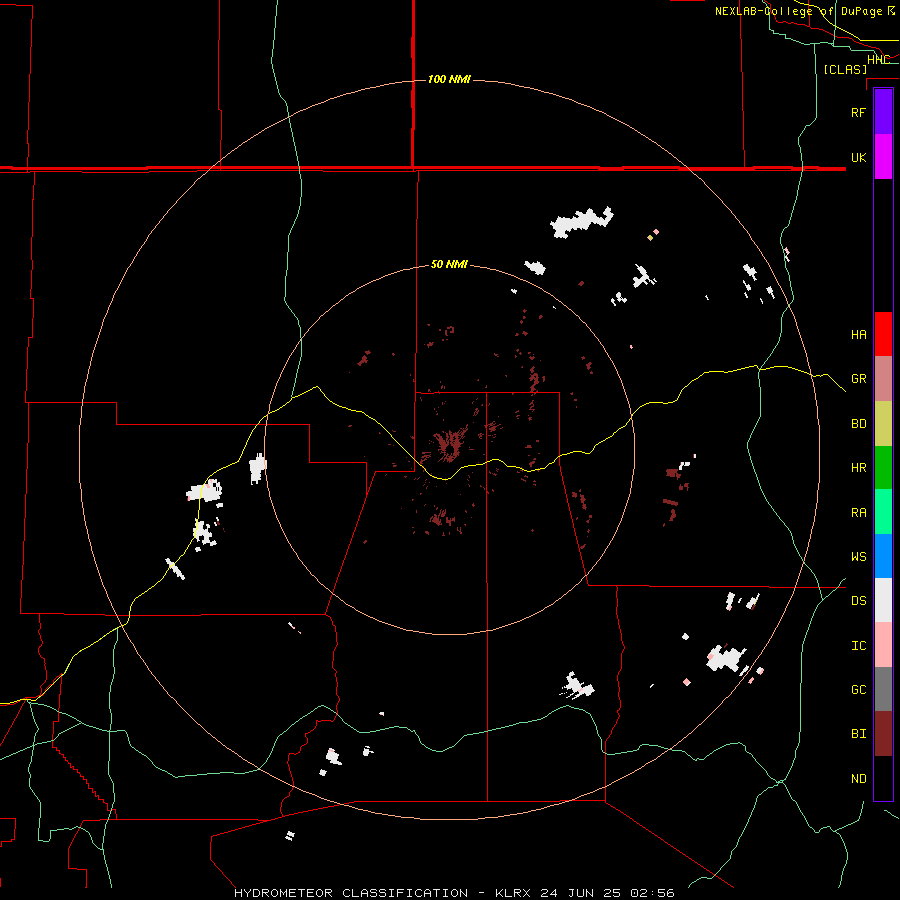The image size is (900, 900).
Task: Click the NEXLAB-College of DuPage text
Action: (798, 11)
